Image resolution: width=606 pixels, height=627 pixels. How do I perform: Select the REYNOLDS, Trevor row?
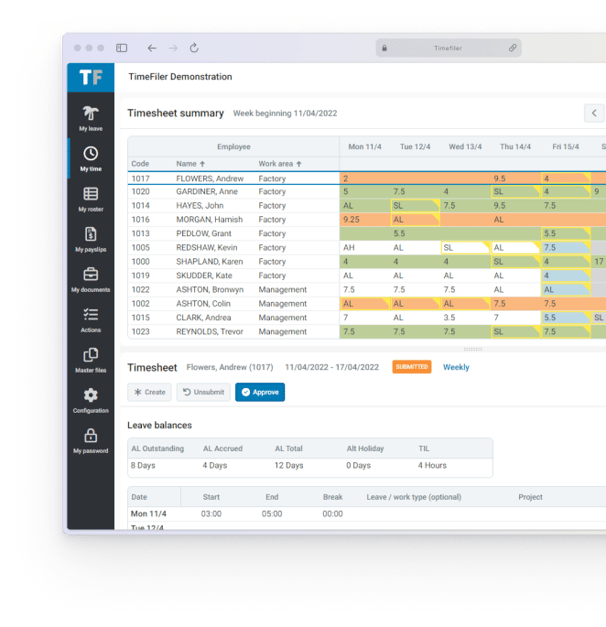367,331
